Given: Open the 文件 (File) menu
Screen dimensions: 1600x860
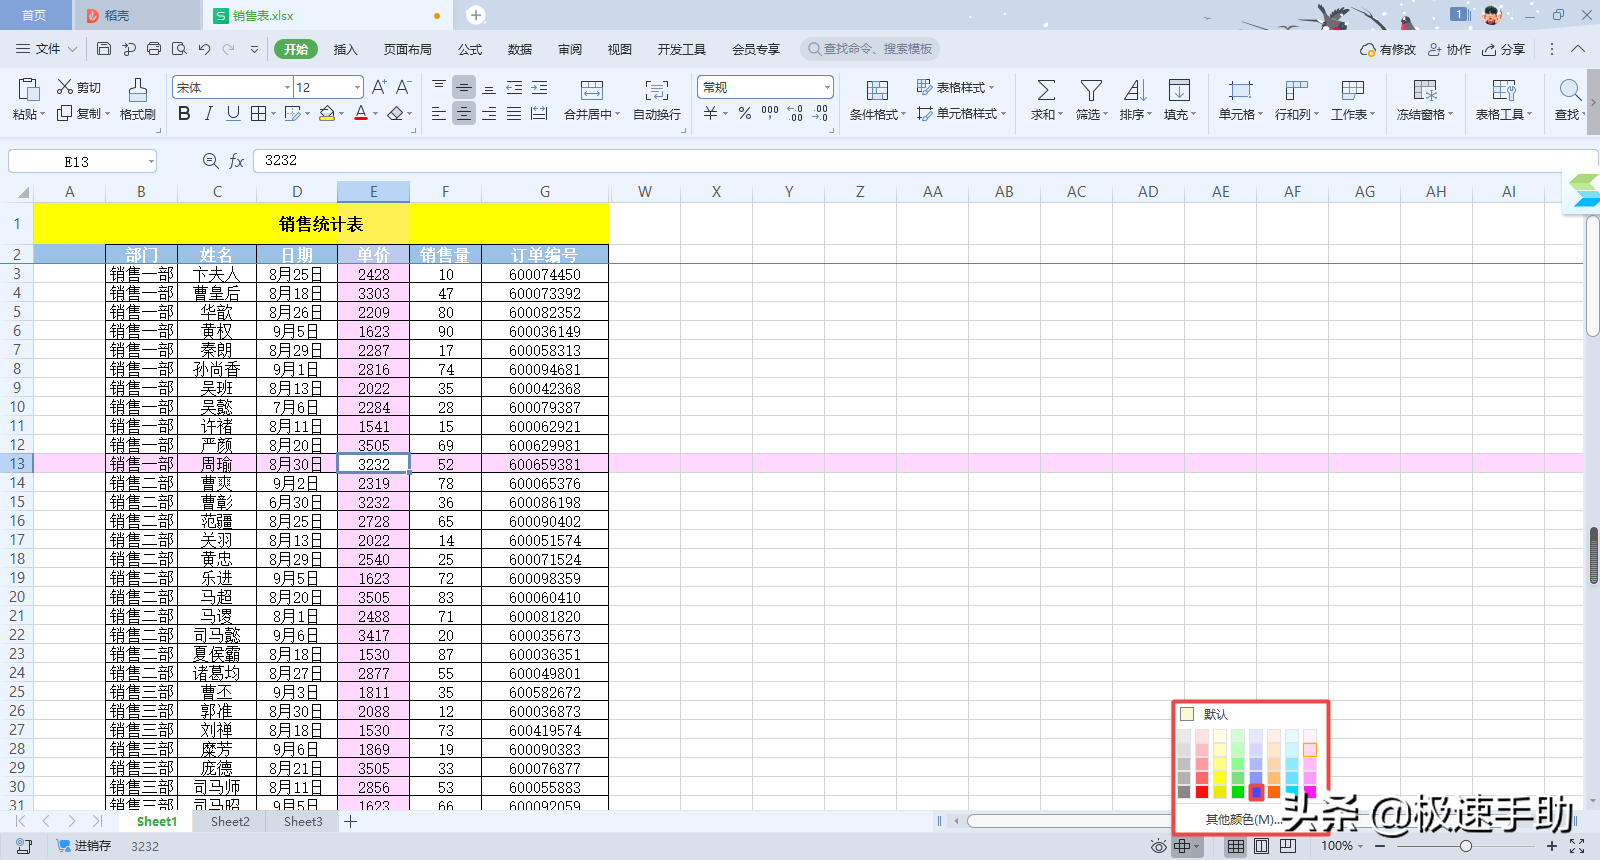Looking at the screenshot, I should [x=47, y=49].
